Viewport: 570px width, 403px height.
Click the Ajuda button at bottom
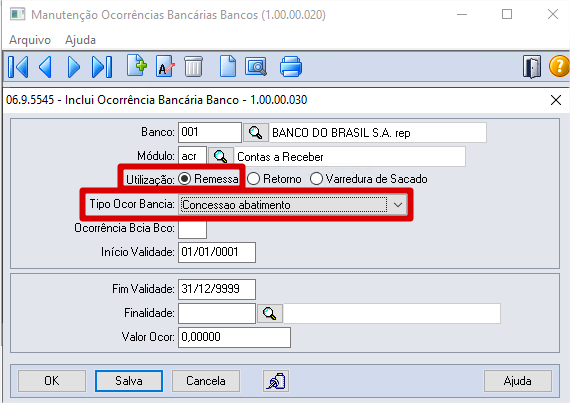pyautogui.click(x=518, y=381)
